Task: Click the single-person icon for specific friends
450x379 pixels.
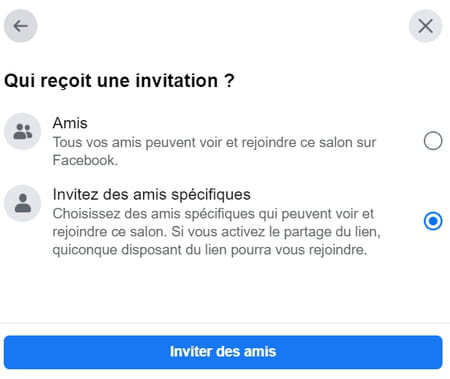Action: coord(22,203)
